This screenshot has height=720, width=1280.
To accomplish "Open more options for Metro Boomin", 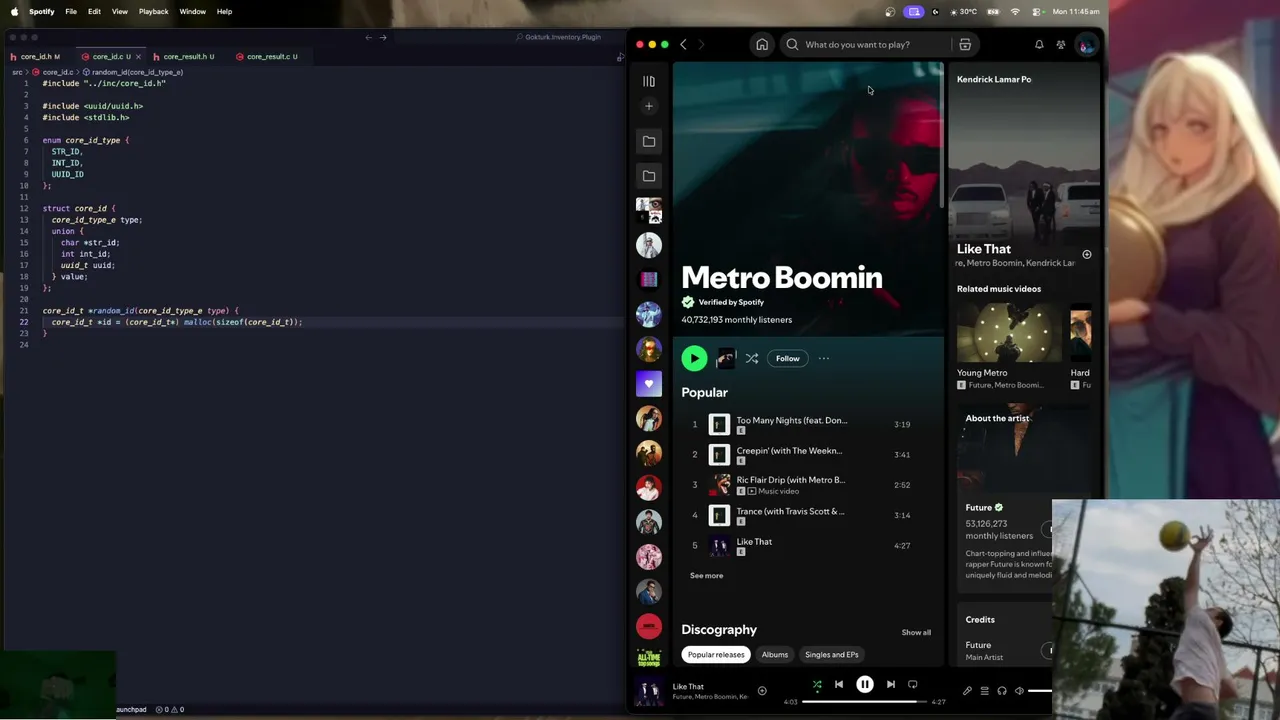I will pyautogui.click(x=824, y=358).
